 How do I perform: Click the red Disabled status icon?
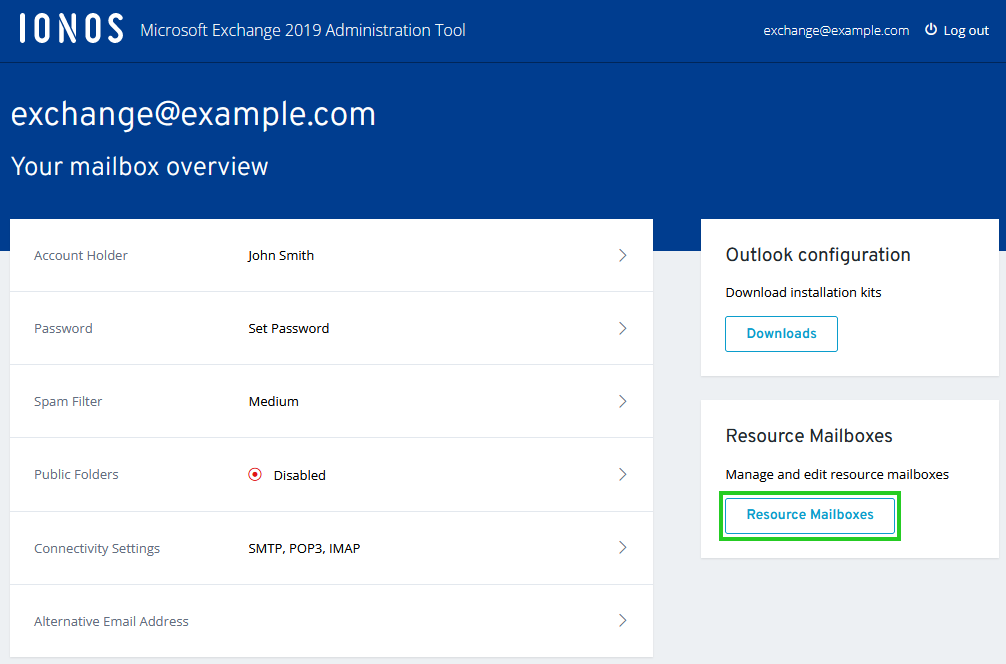pyautogui.click(x=255, y=475)
